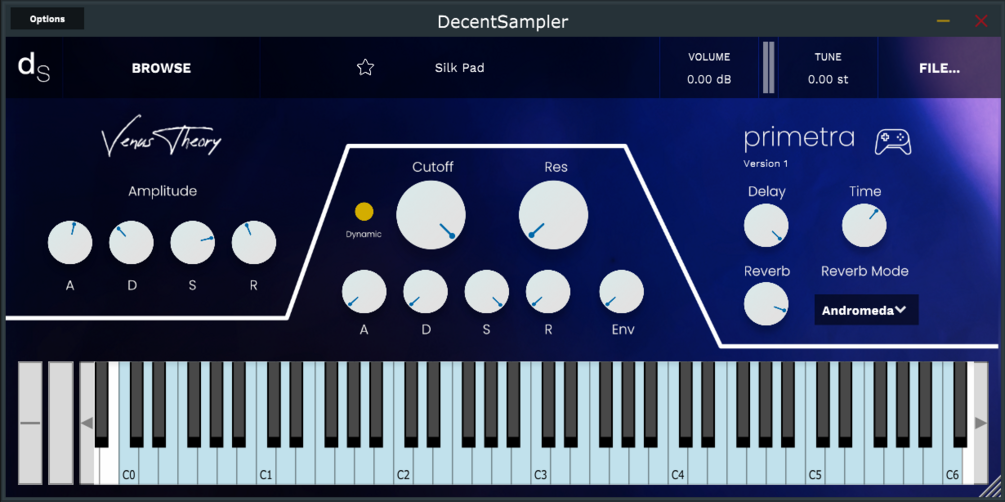Screen dimensions: 1005x502
Task: Click the game controller icon
Action: pos(893,142)
